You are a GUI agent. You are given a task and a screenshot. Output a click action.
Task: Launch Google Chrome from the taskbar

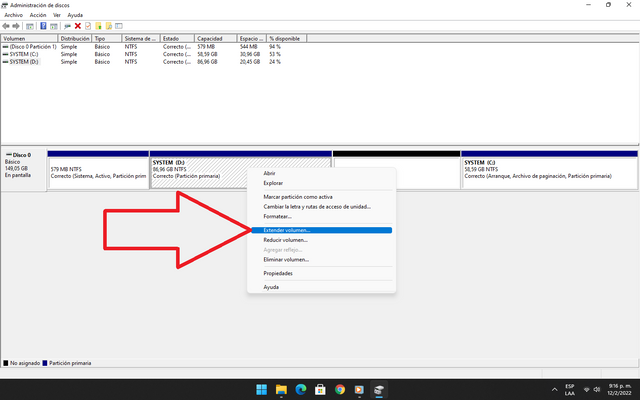point(340,389)
